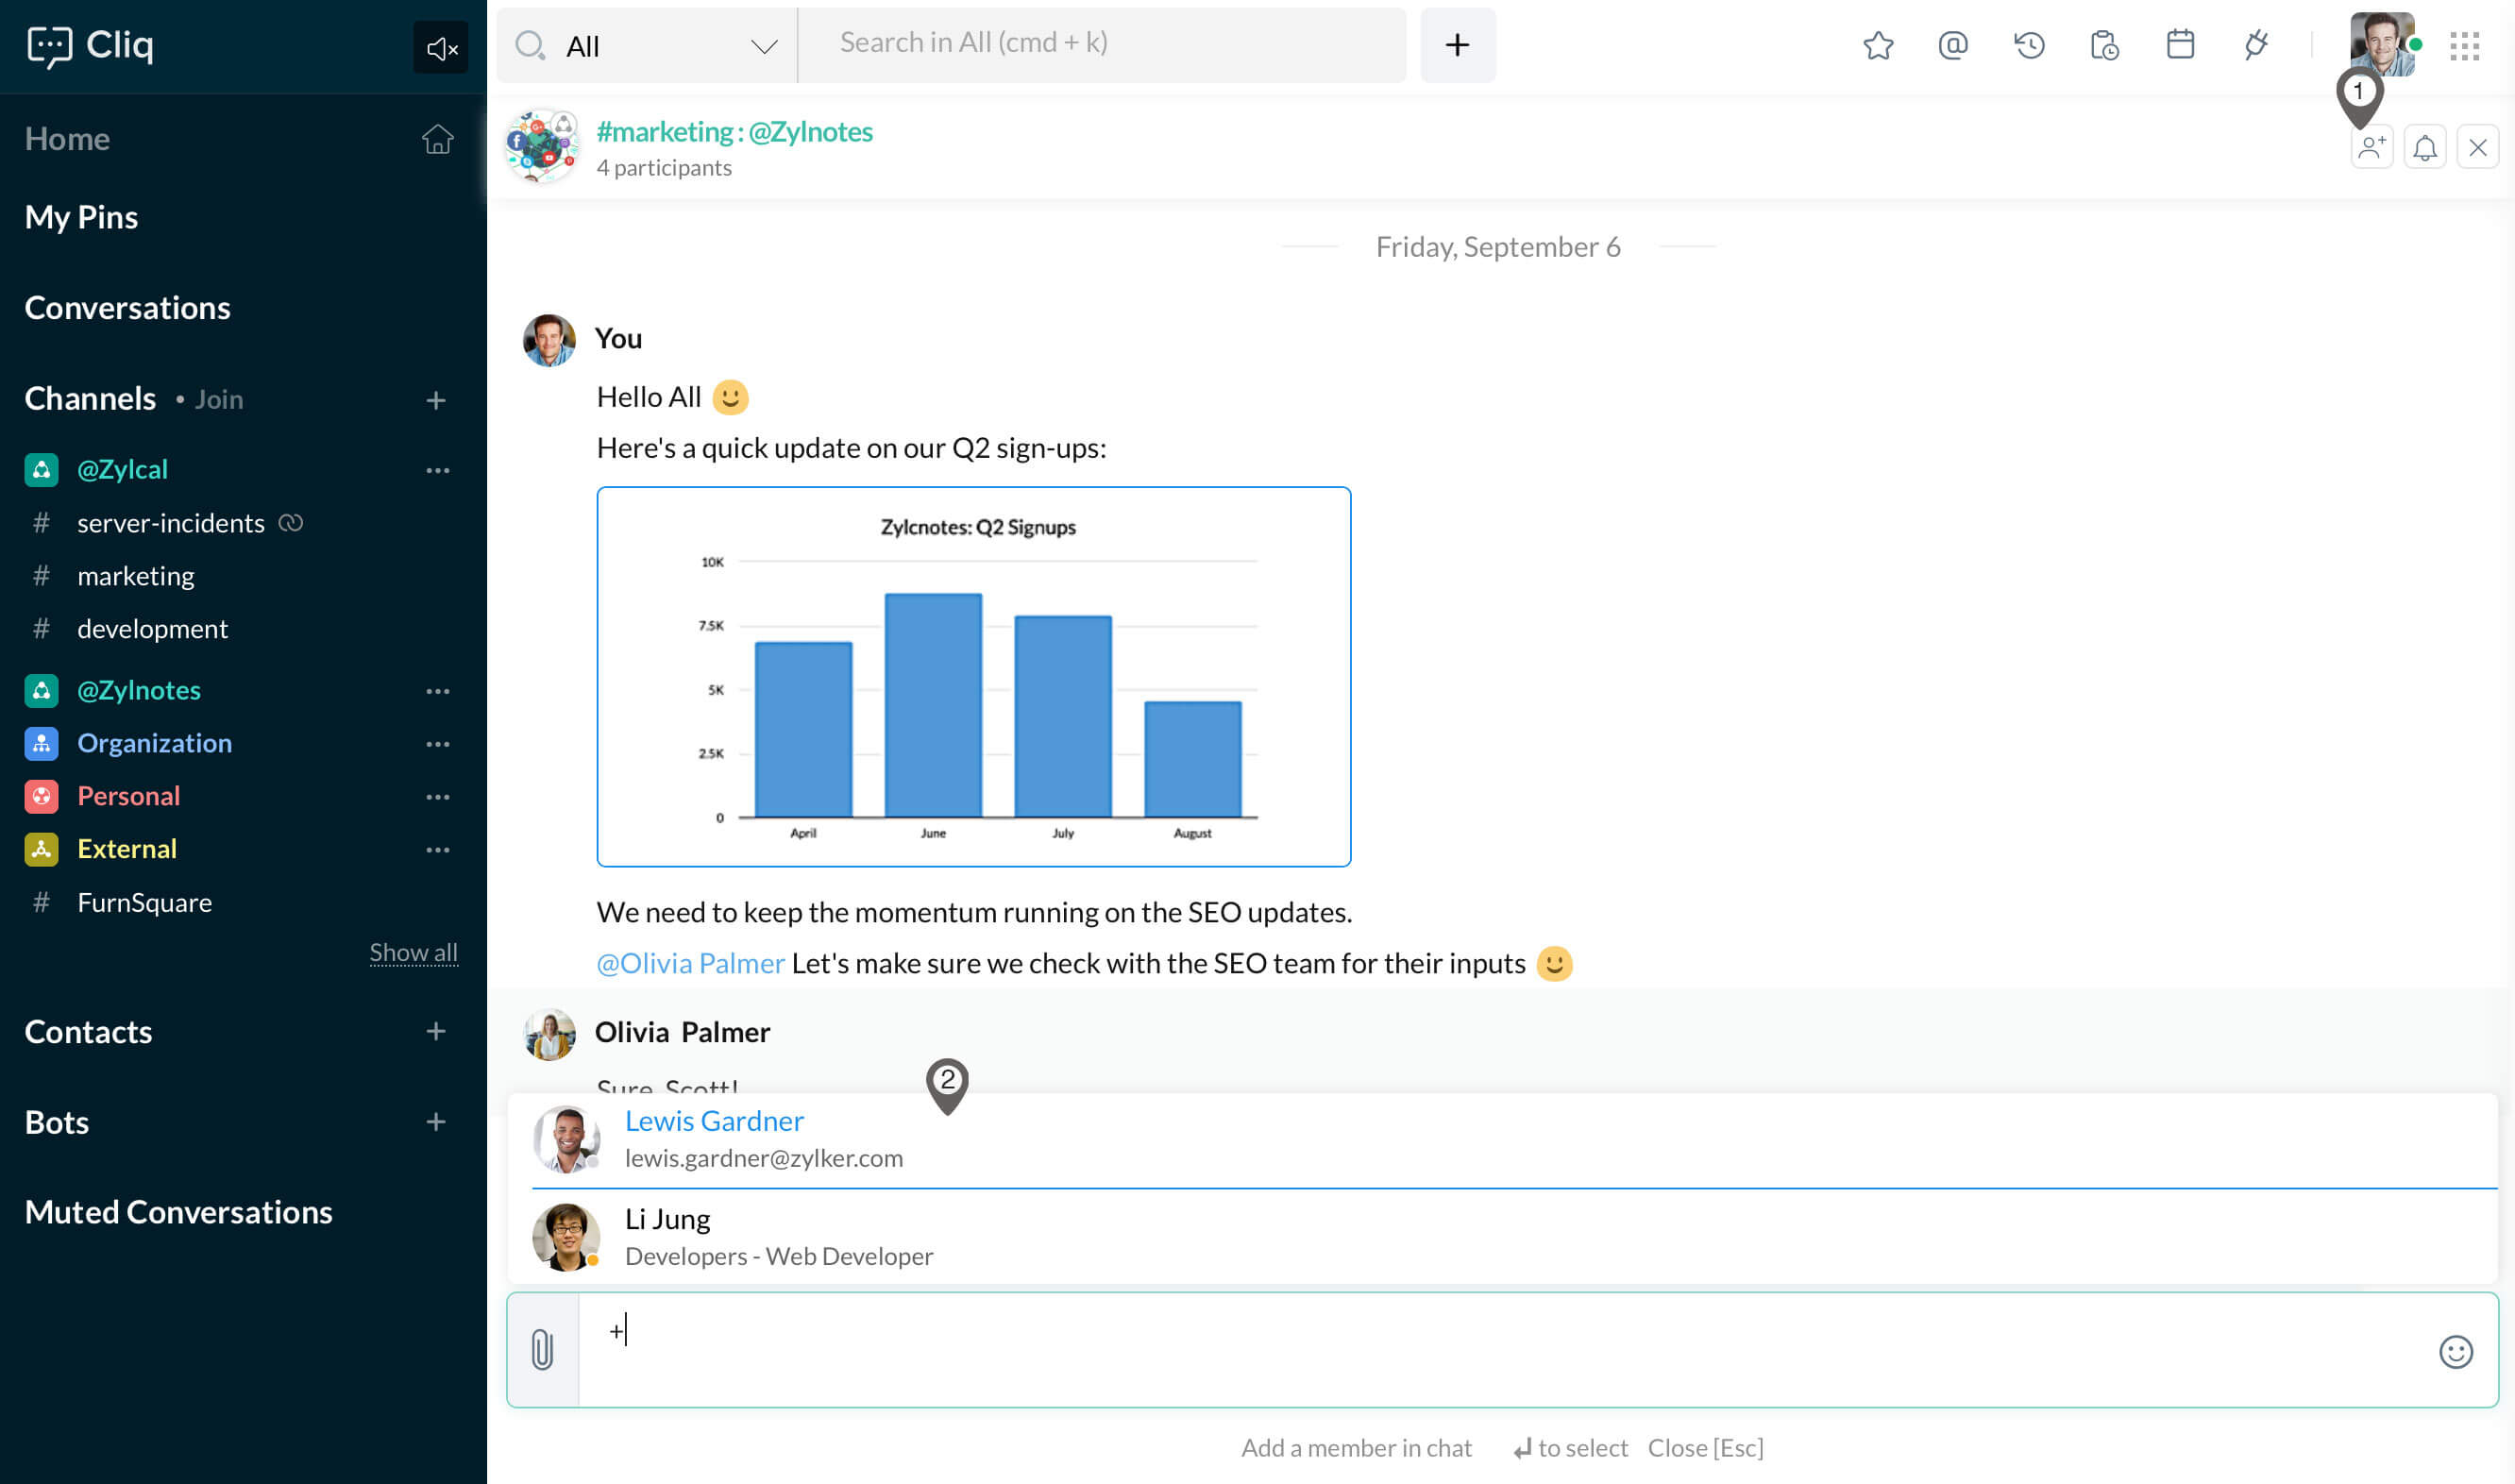
Task: Open the FurnSquare channel
Action: tap(144, 902)
